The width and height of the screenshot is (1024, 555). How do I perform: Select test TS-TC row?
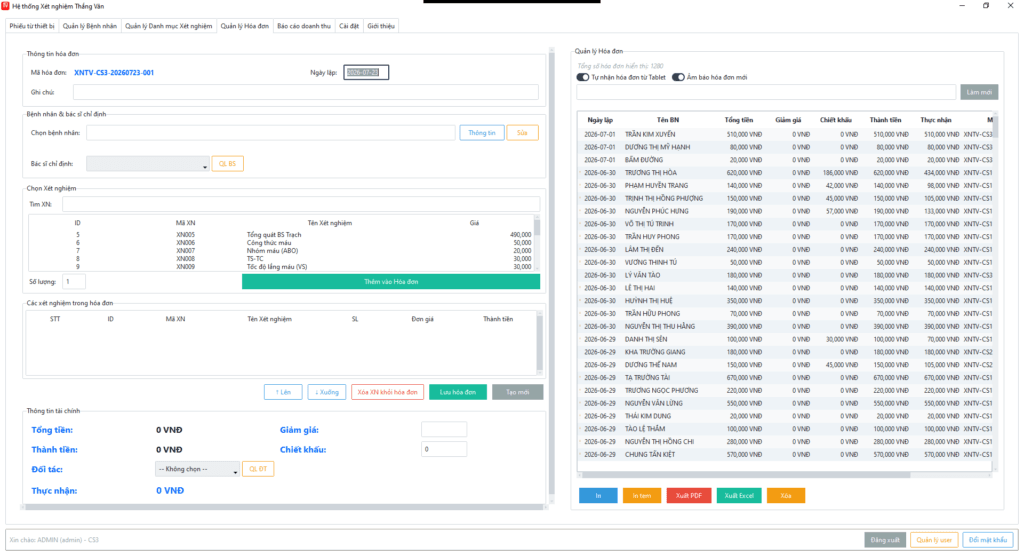[x=282, y=259]
